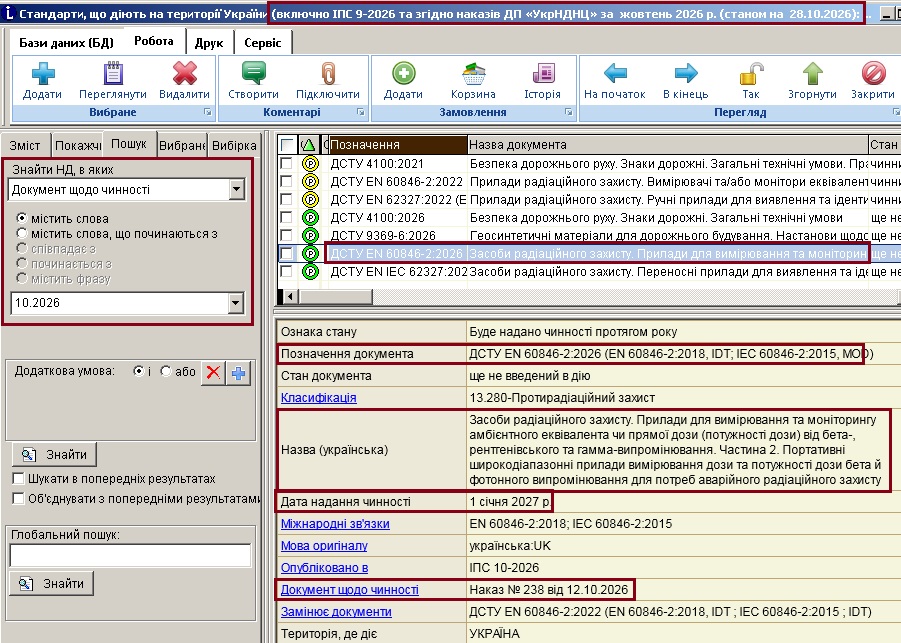Click the Згорнути green up arrow

[x=813, y=74]
